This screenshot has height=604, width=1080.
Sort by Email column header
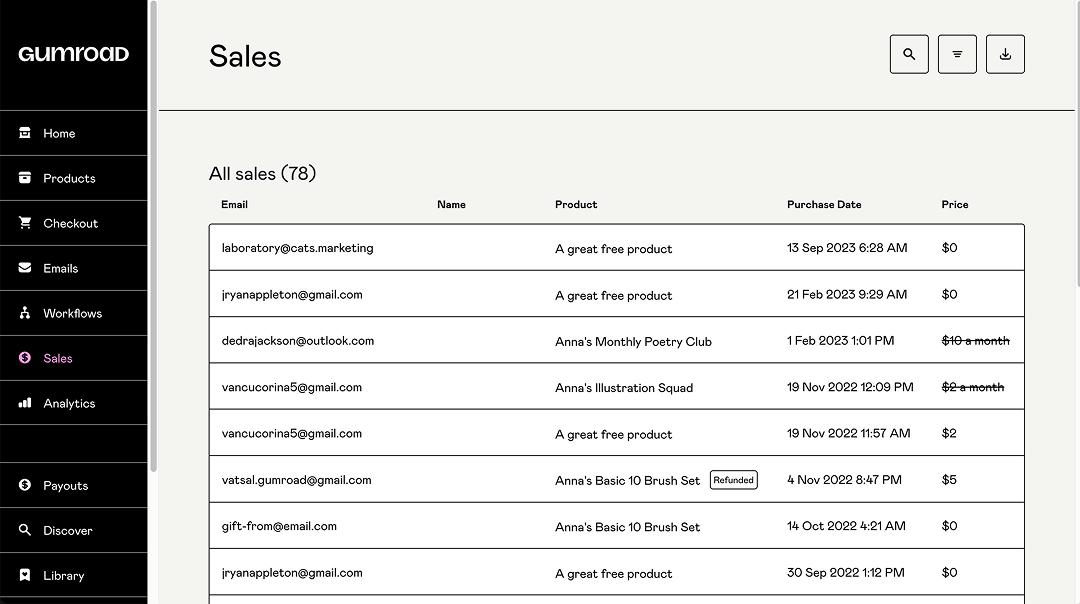234,205
